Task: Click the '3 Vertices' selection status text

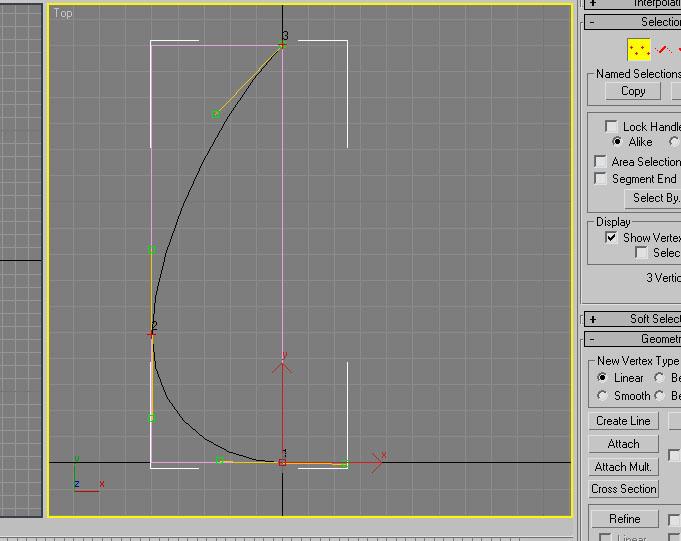Action: point(663,278)
